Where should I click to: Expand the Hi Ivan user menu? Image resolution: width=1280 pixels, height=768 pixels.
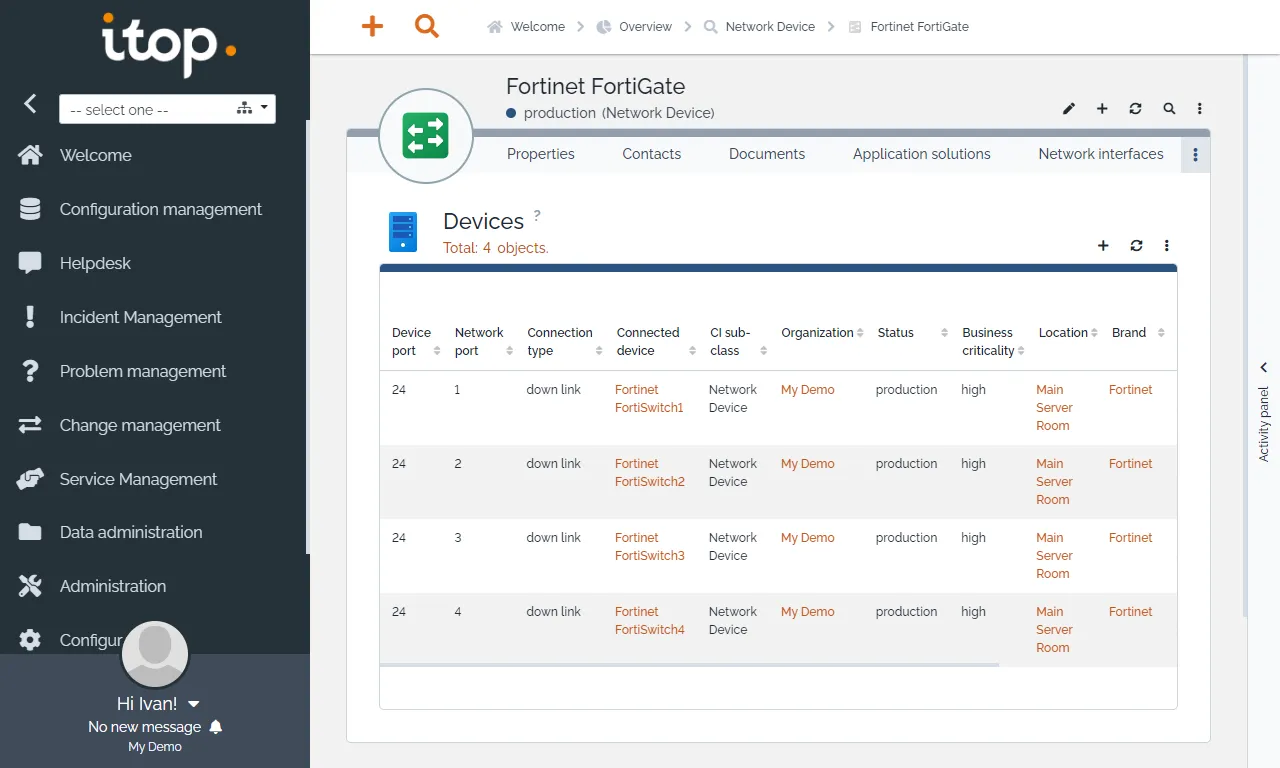(194, 704)
